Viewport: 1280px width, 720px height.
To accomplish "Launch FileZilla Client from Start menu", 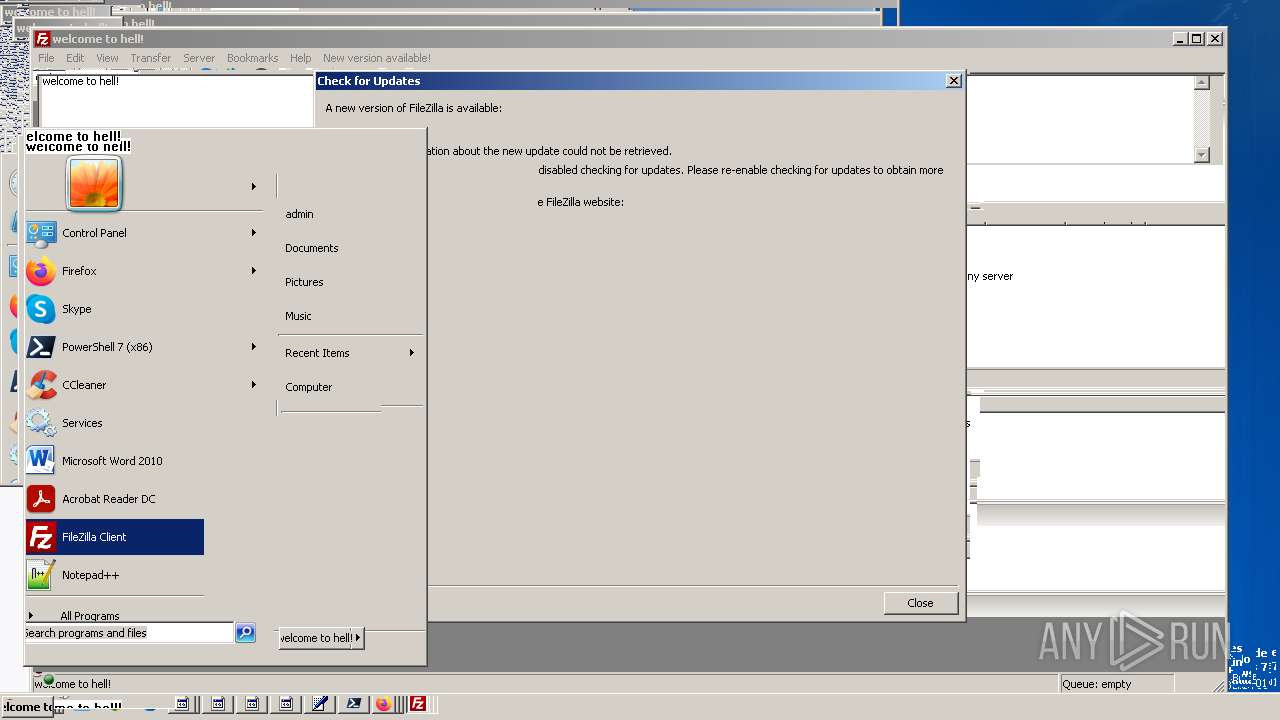I will coord(114,537).
